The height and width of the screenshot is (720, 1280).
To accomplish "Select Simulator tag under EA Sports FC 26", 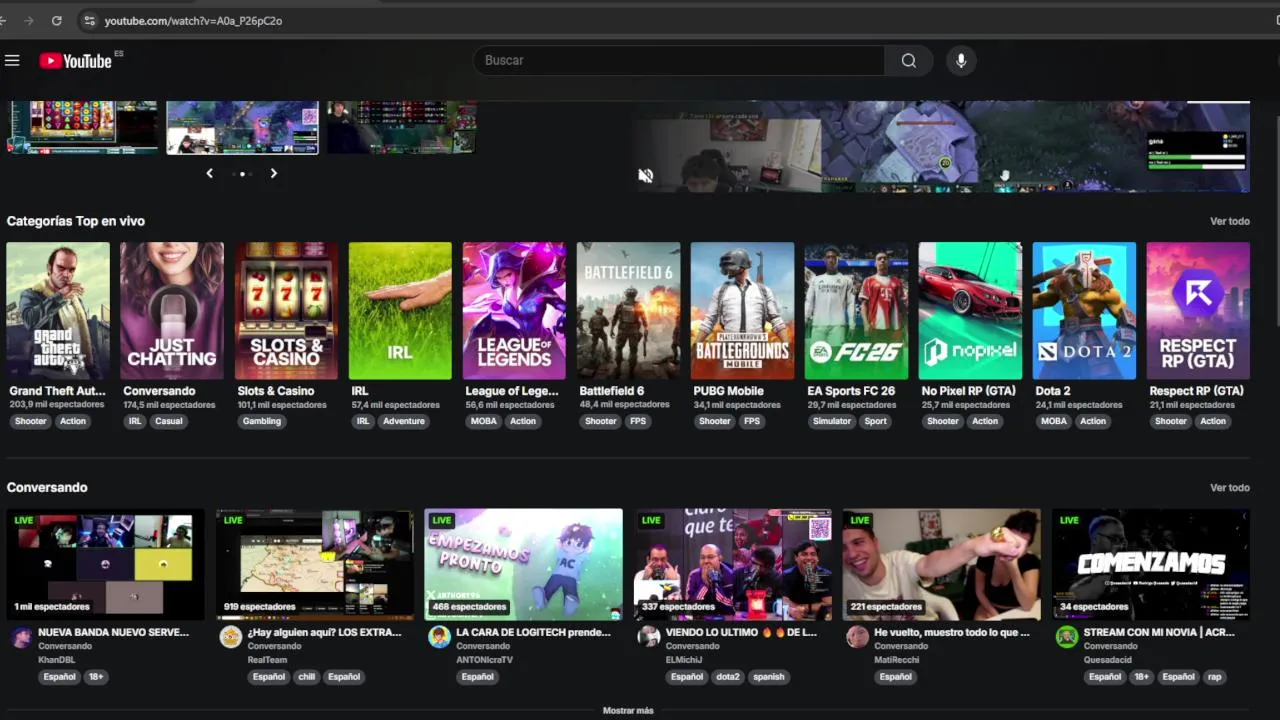I will tap(832, 421).
